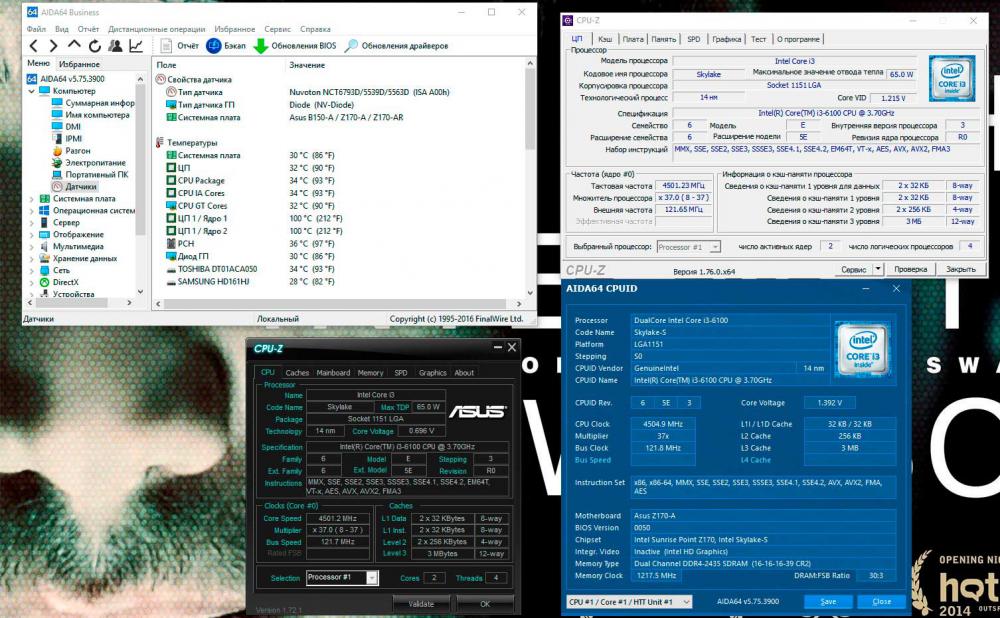Click the Обновления драйверов magnifier icon
This screenshot has height=618, width=1000.
click(x=351, y=44)
